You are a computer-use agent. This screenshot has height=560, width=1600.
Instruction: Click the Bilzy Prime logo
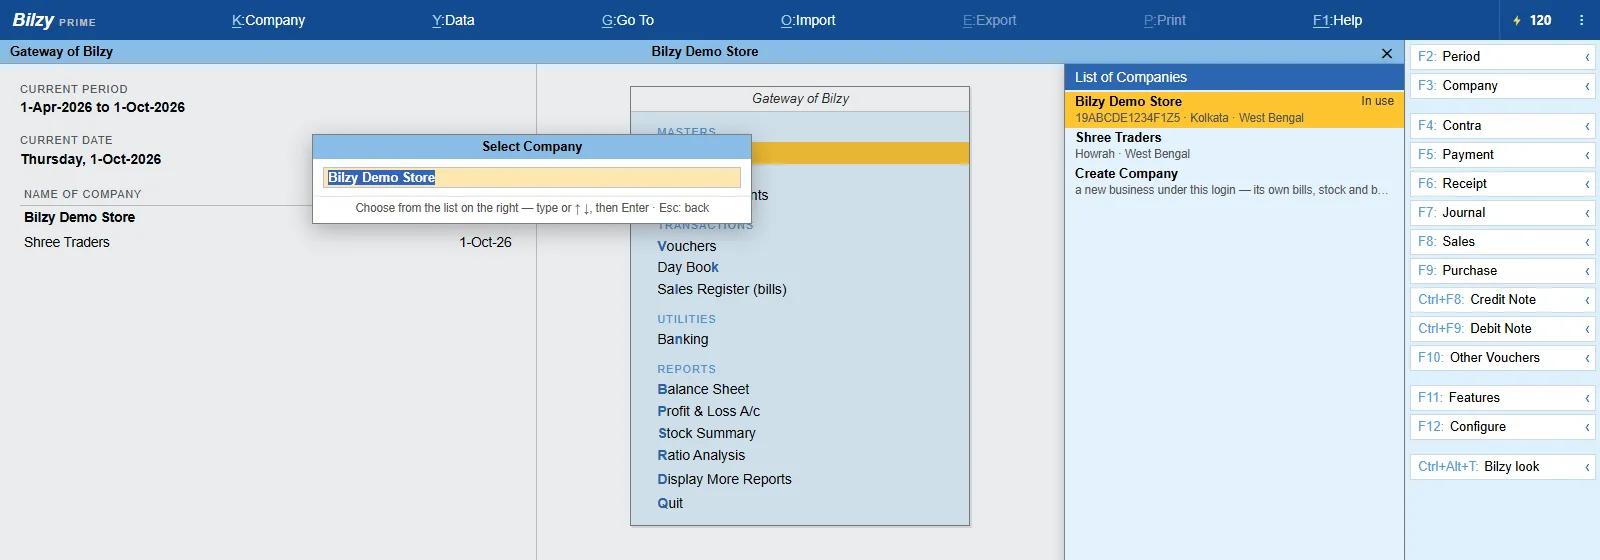(x=54, y=20)
